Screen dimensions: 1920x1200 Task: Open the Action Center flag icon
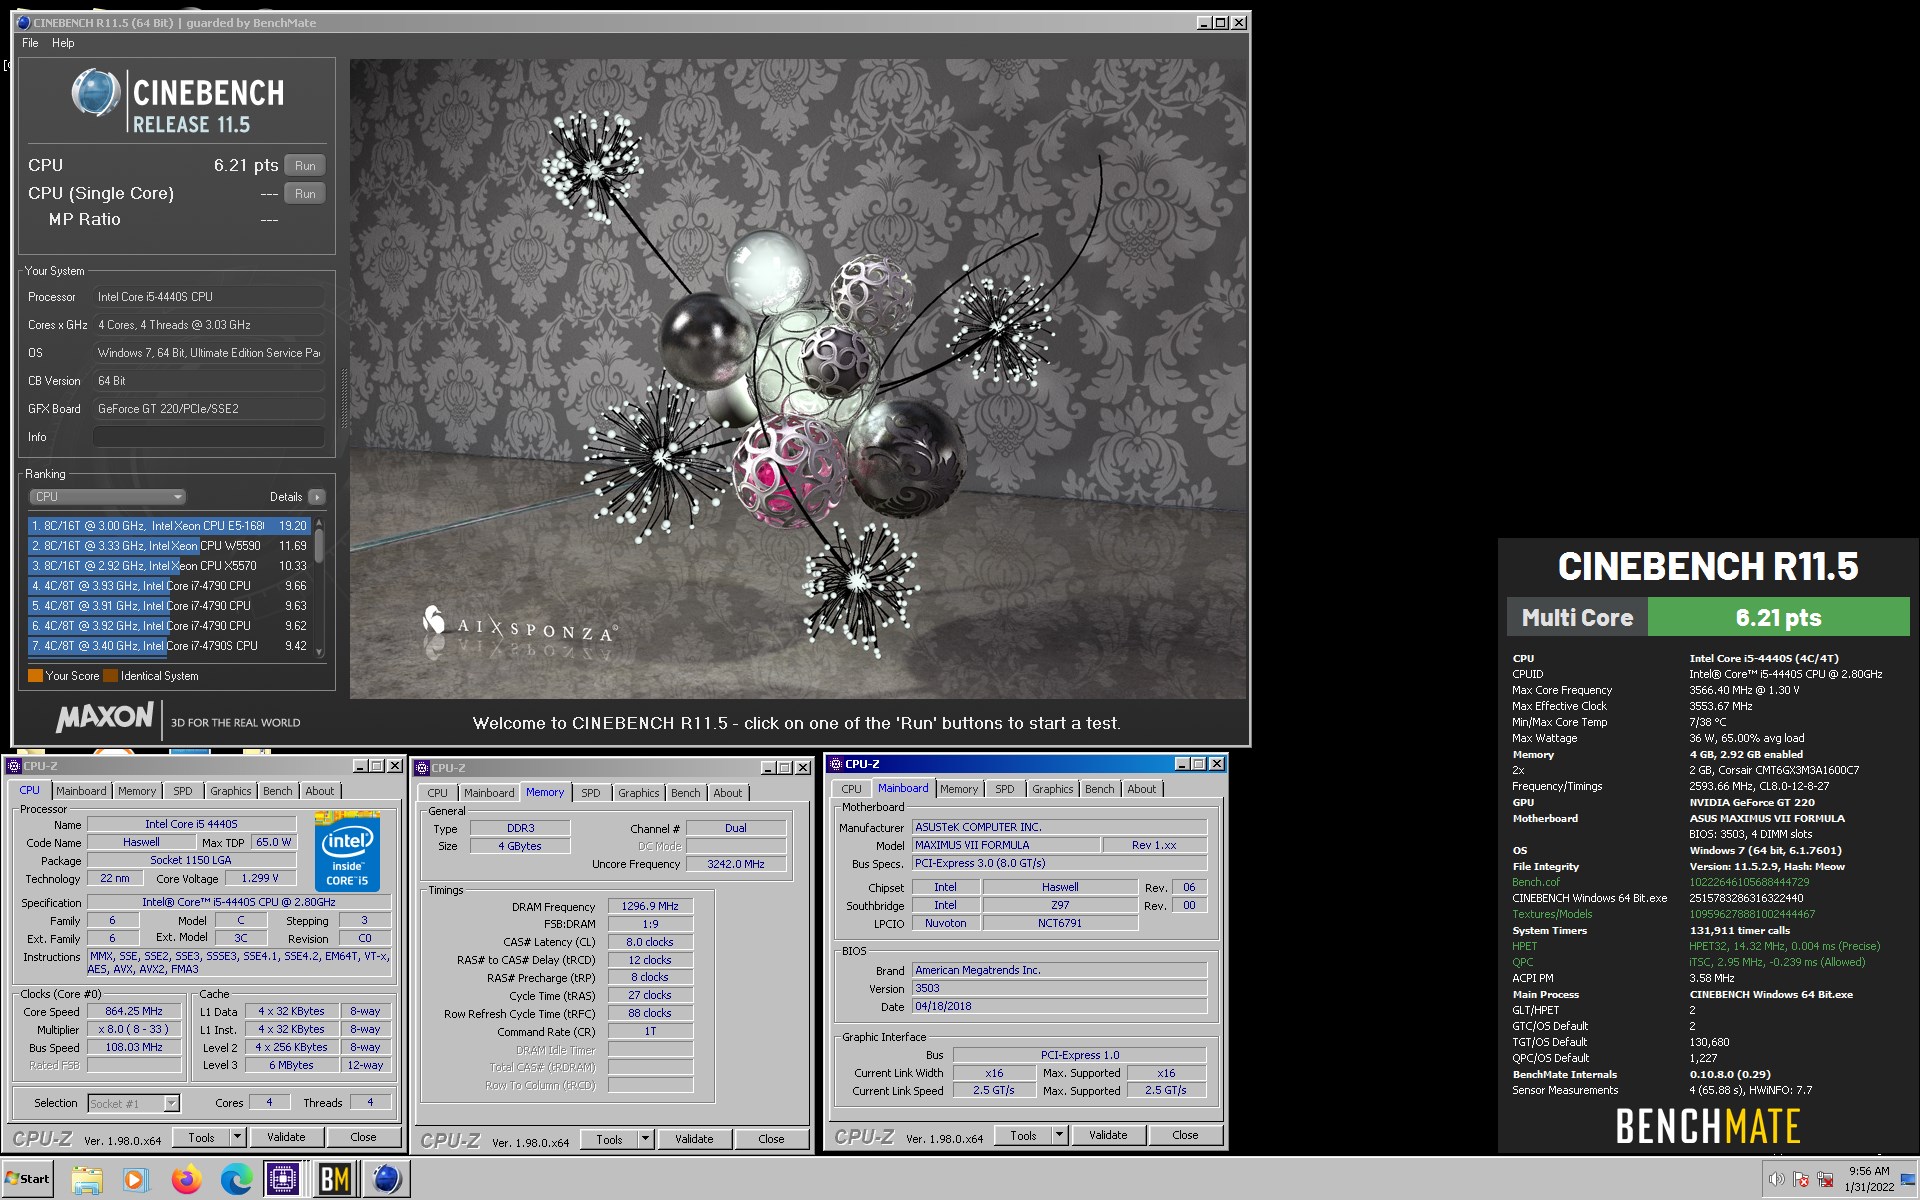point(1801,1179)
